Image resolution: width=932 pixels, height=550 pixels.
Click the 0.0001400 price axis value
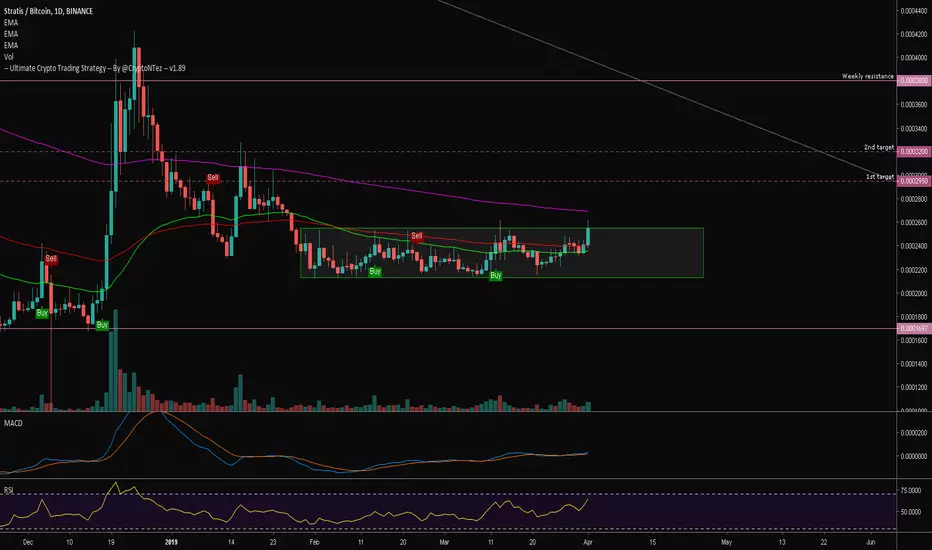914,364
